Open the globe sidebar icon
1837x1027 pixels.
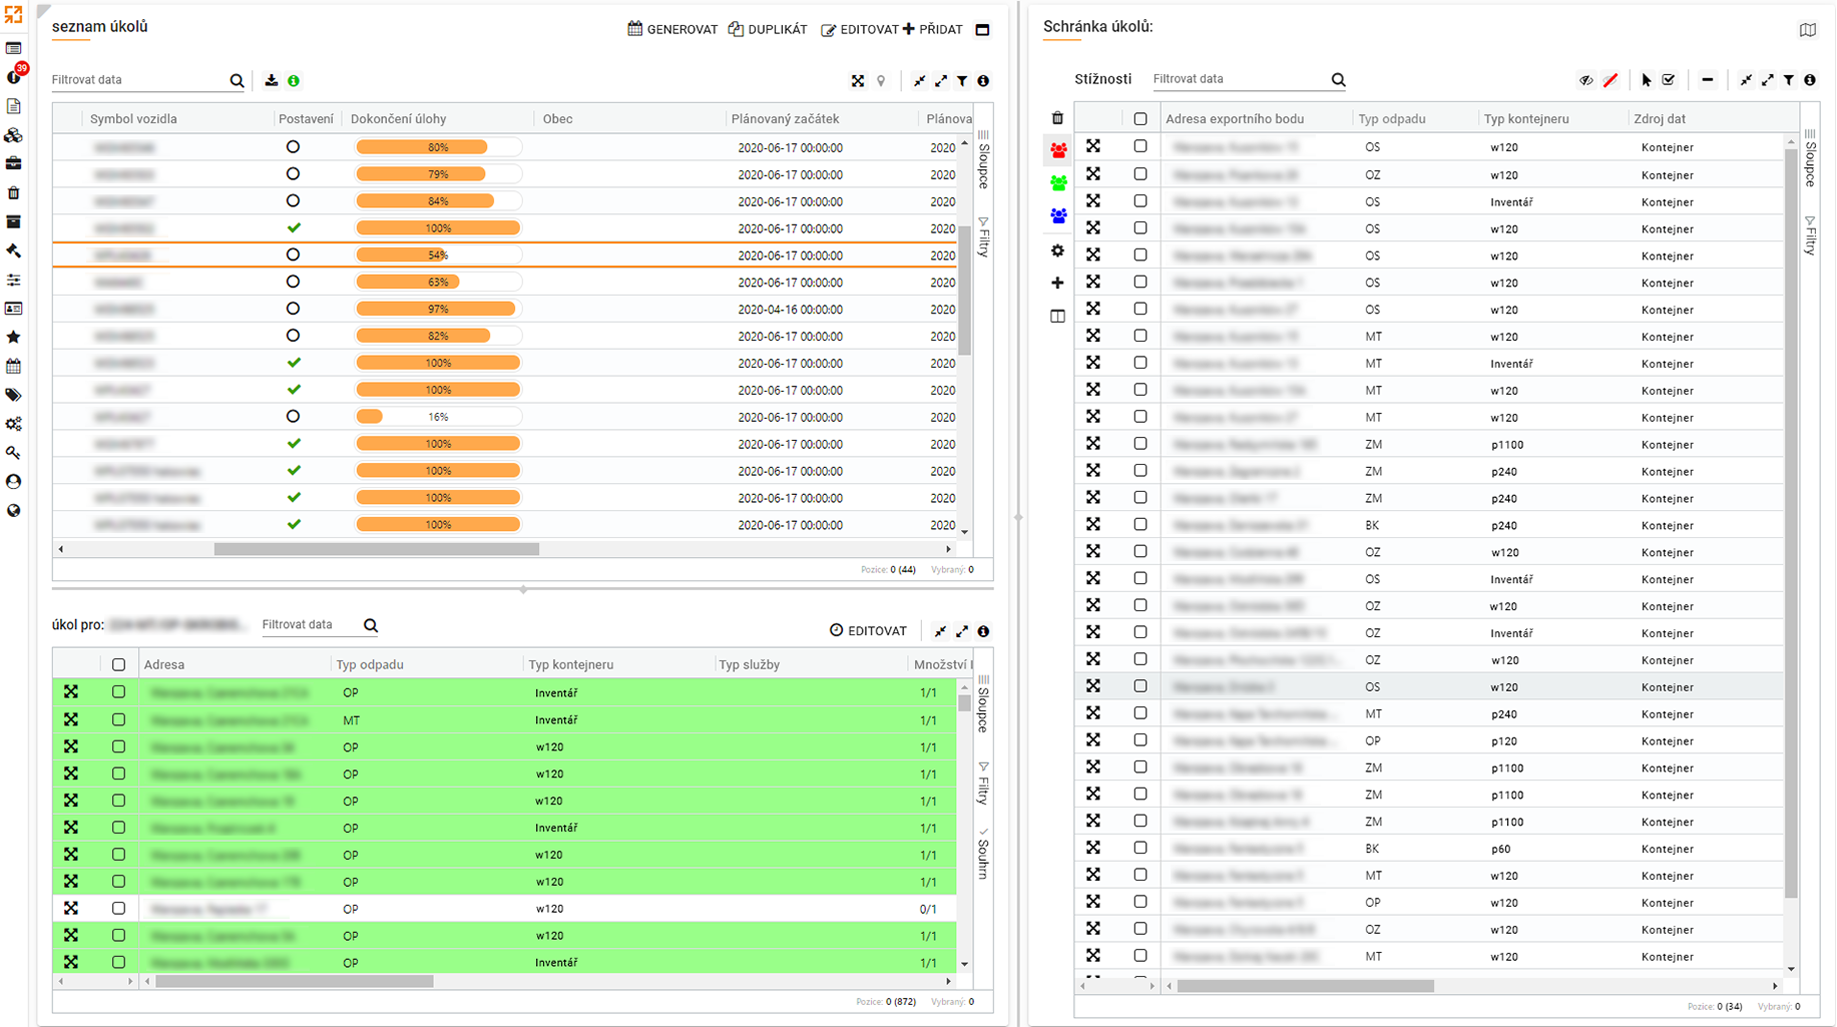13,511
